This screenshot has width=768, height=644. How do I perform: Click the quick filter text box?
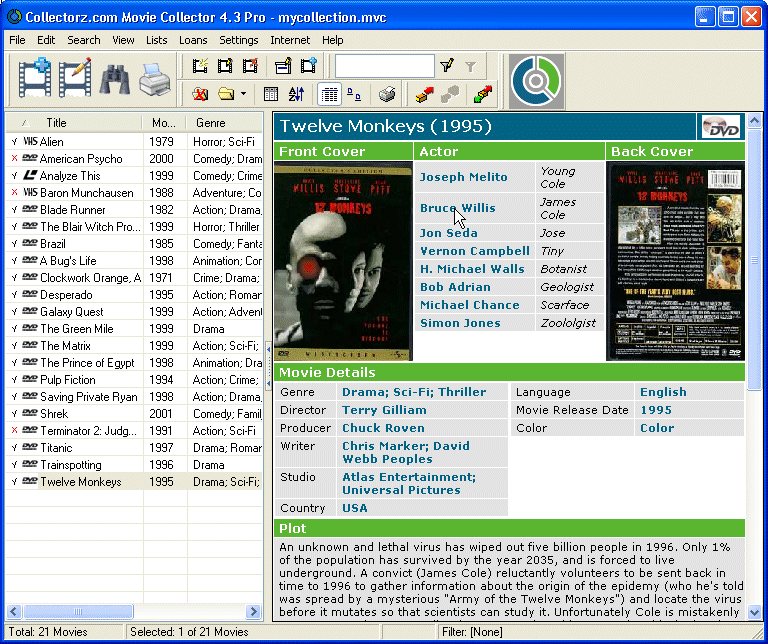(384, 66)
